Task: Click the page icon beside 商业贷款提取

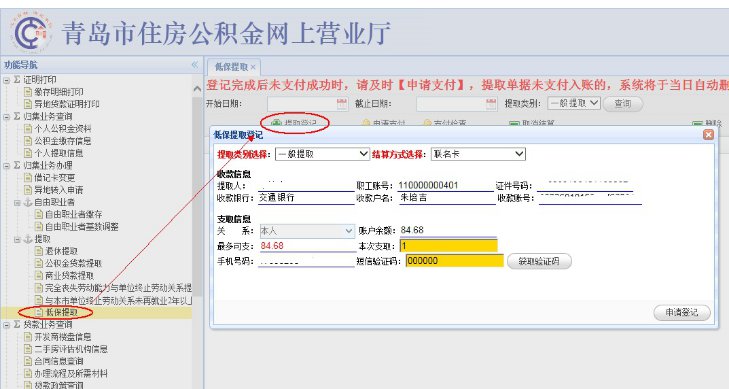Action: pos(39,276)
